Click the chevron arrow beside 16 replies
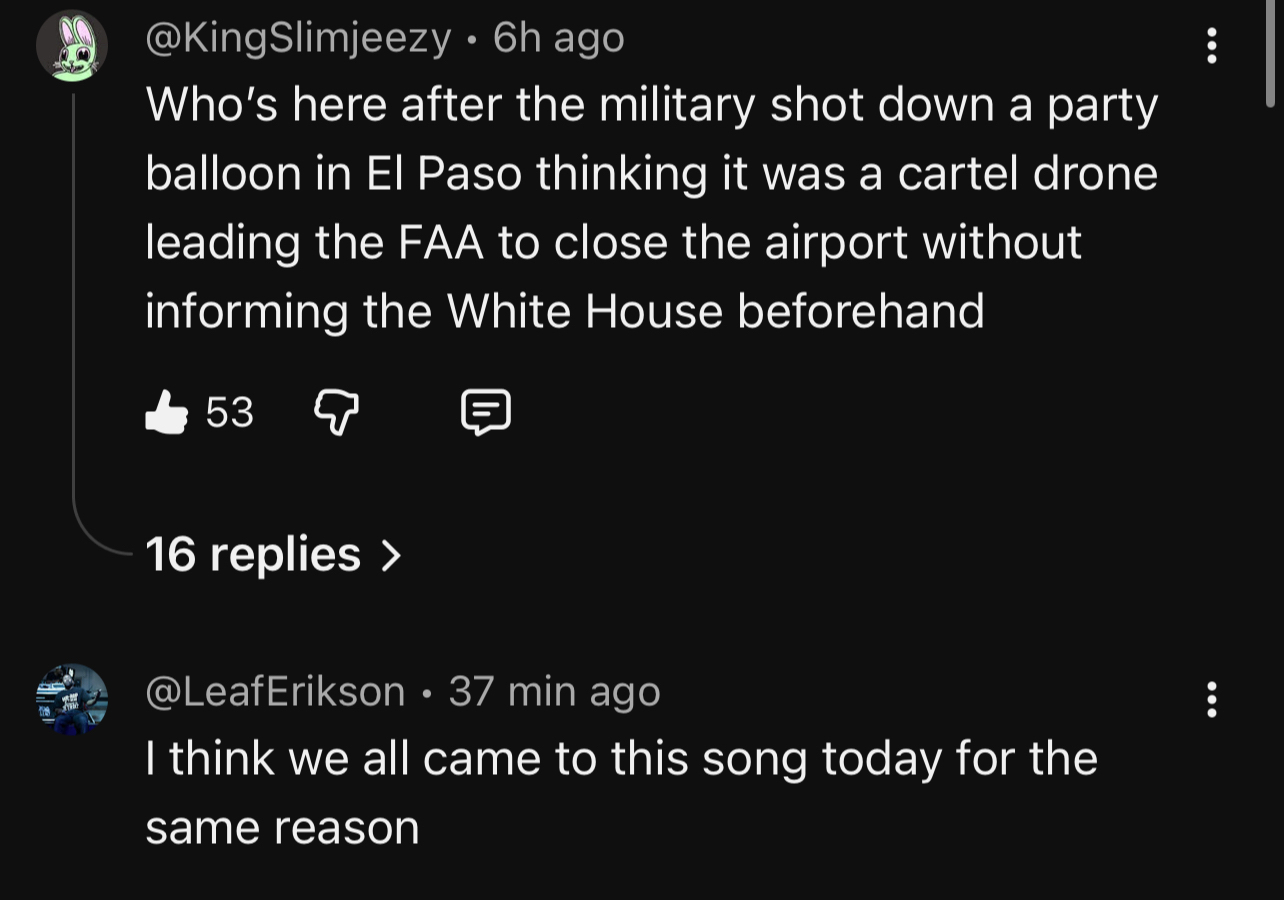Image resolution: width=1284 pixels, height=900 pixels. point(392,554)
